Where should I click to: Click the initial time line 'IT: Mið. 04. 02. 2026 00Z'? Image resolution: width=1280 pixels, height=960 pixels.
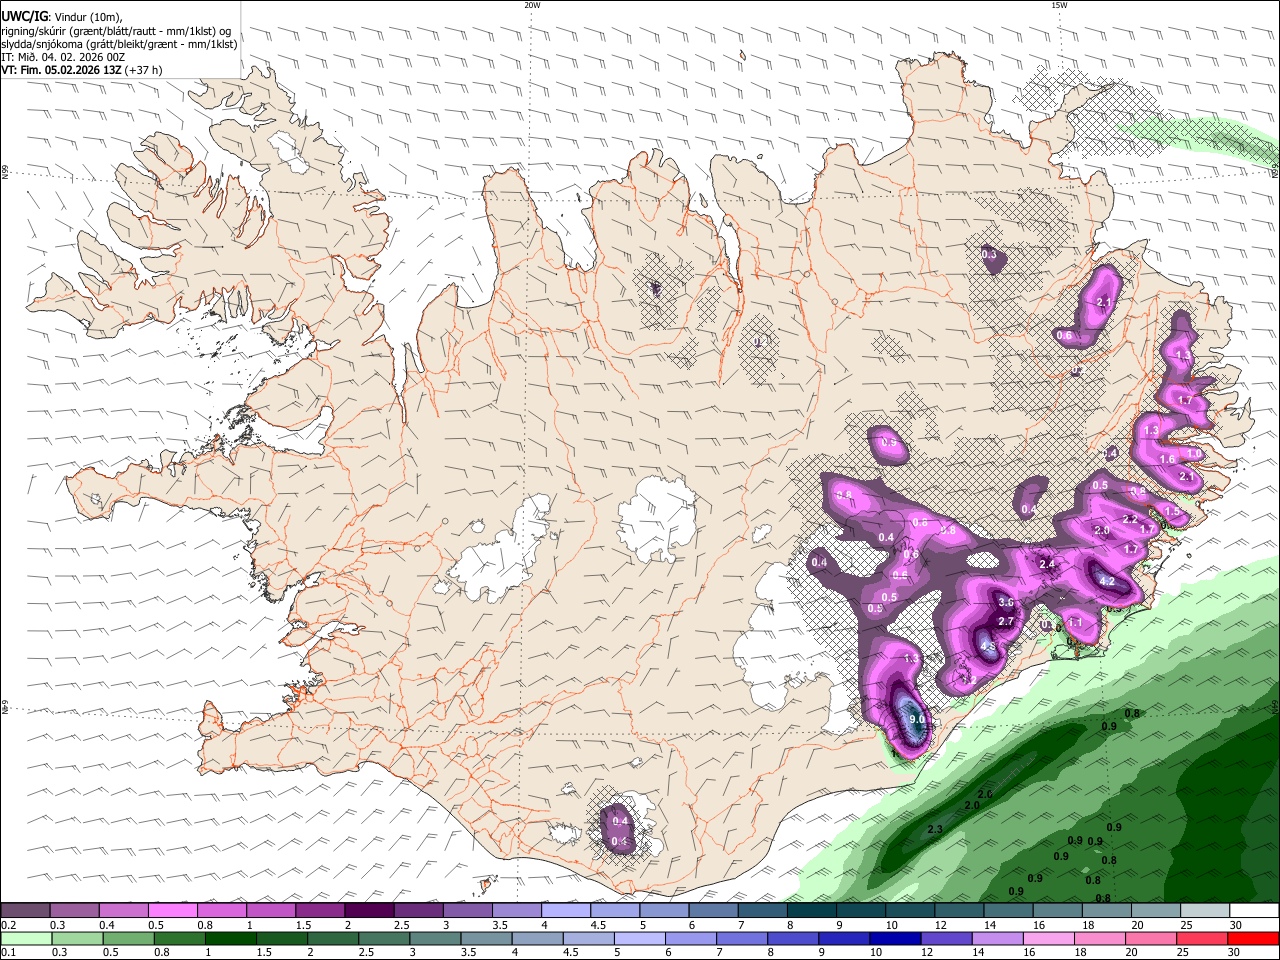(x=63, y=57)
